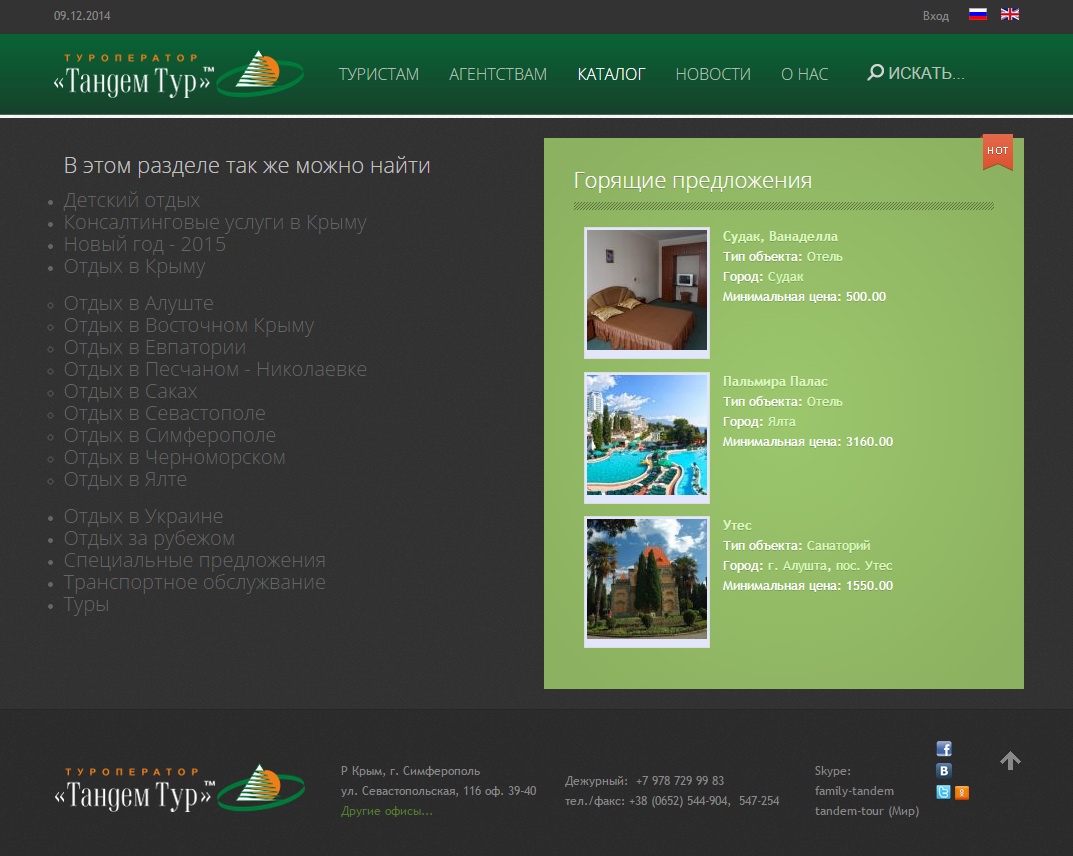Go to the НОВОСТИ section

tap(713, 74)
